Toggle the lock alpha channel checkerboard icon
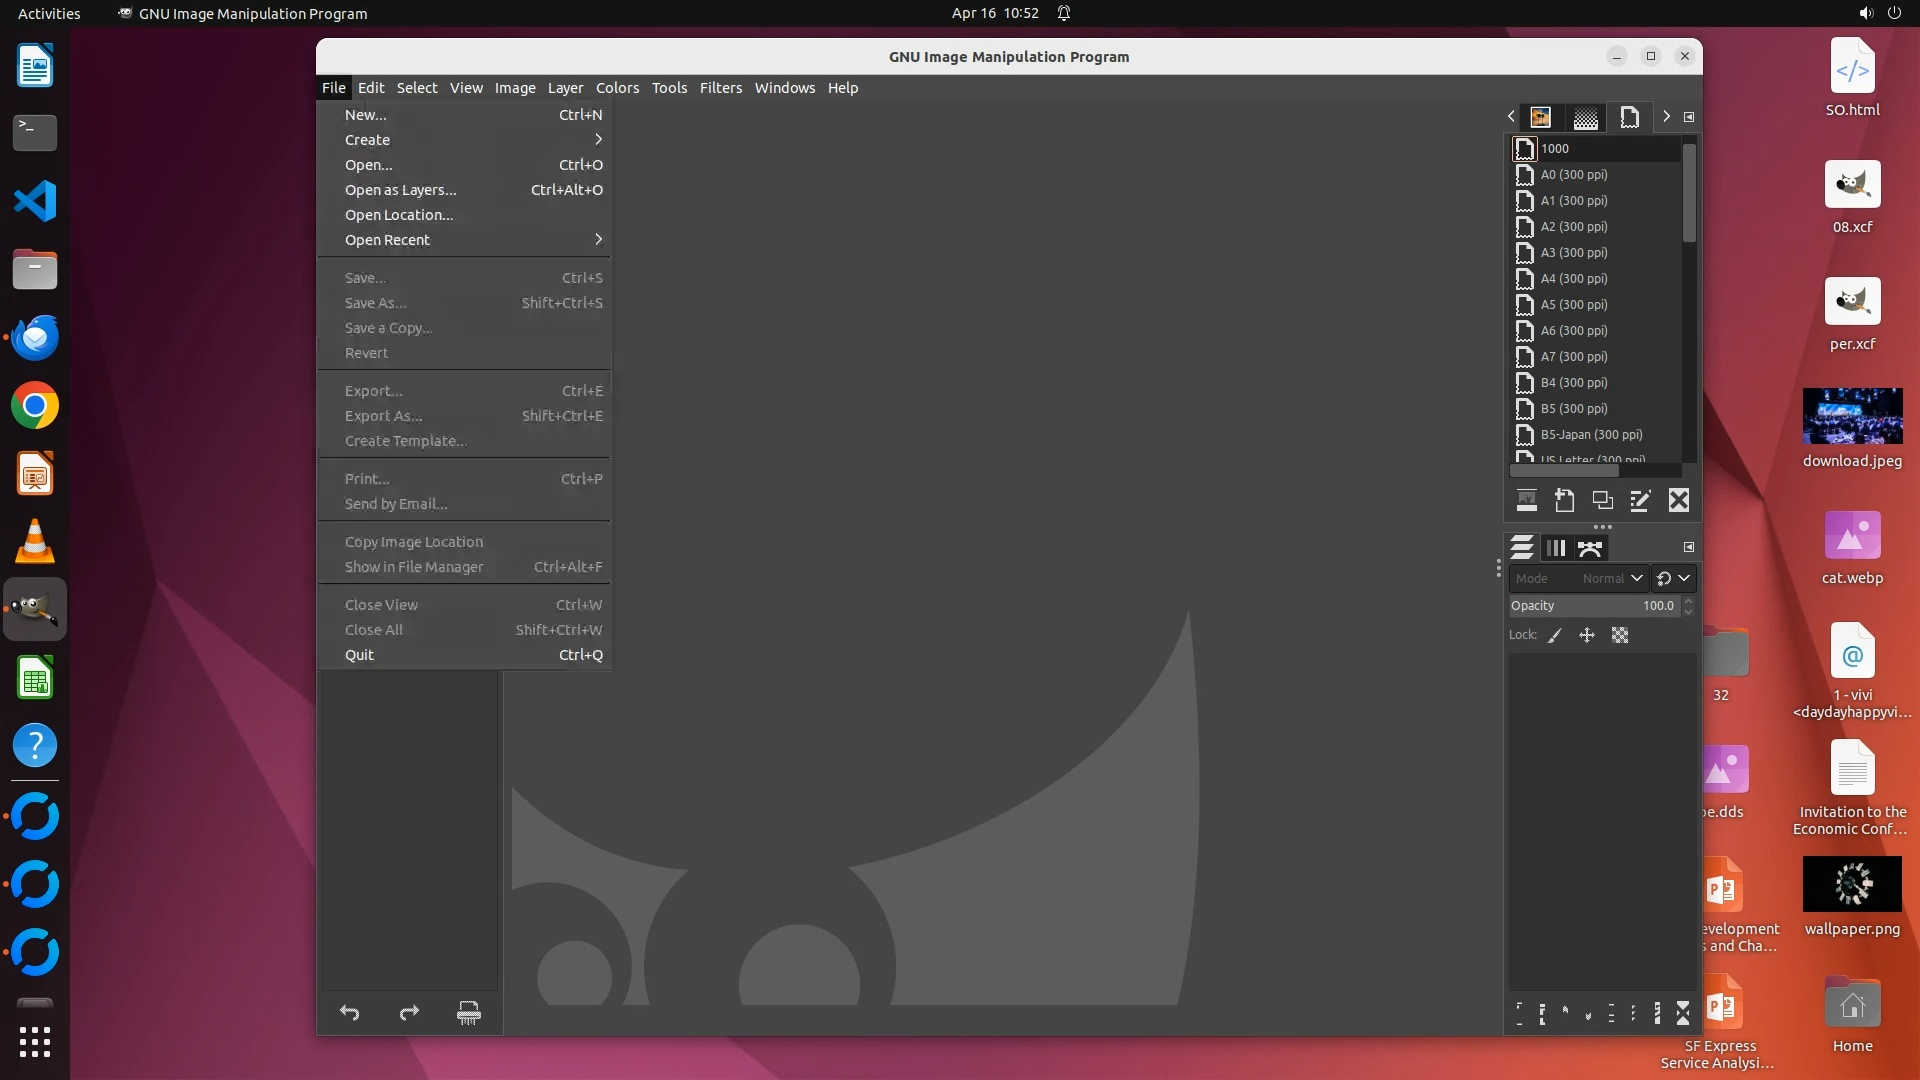The image size is (1920, 1080). coord(1620,636)
